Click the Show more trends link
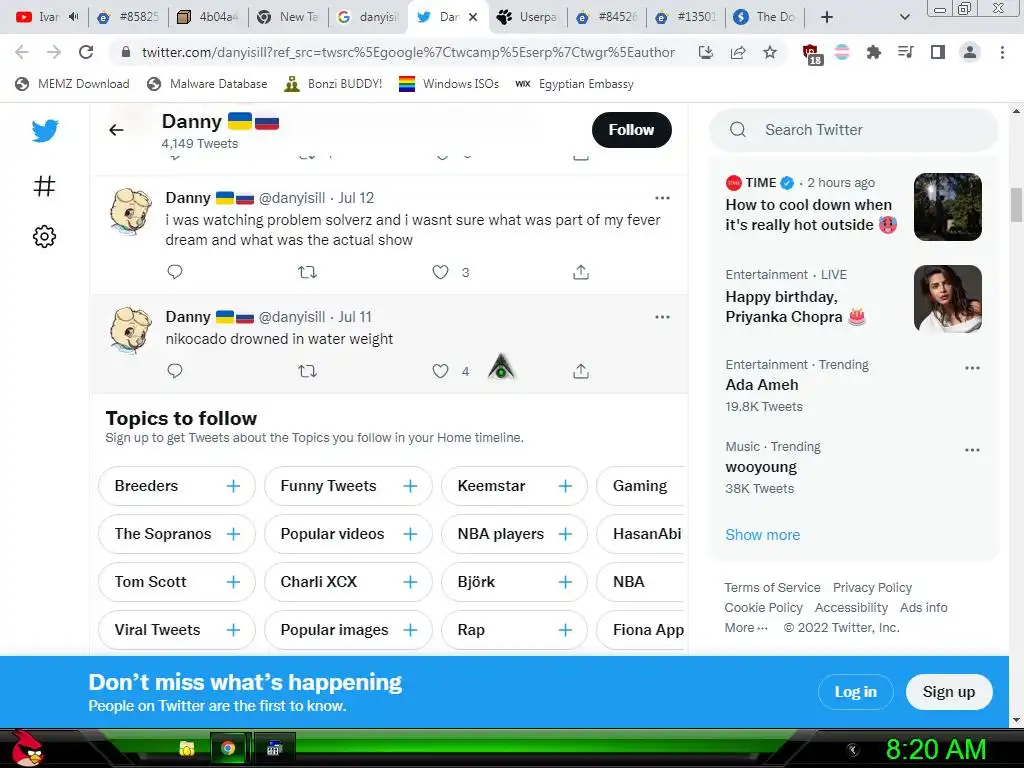 762,535
